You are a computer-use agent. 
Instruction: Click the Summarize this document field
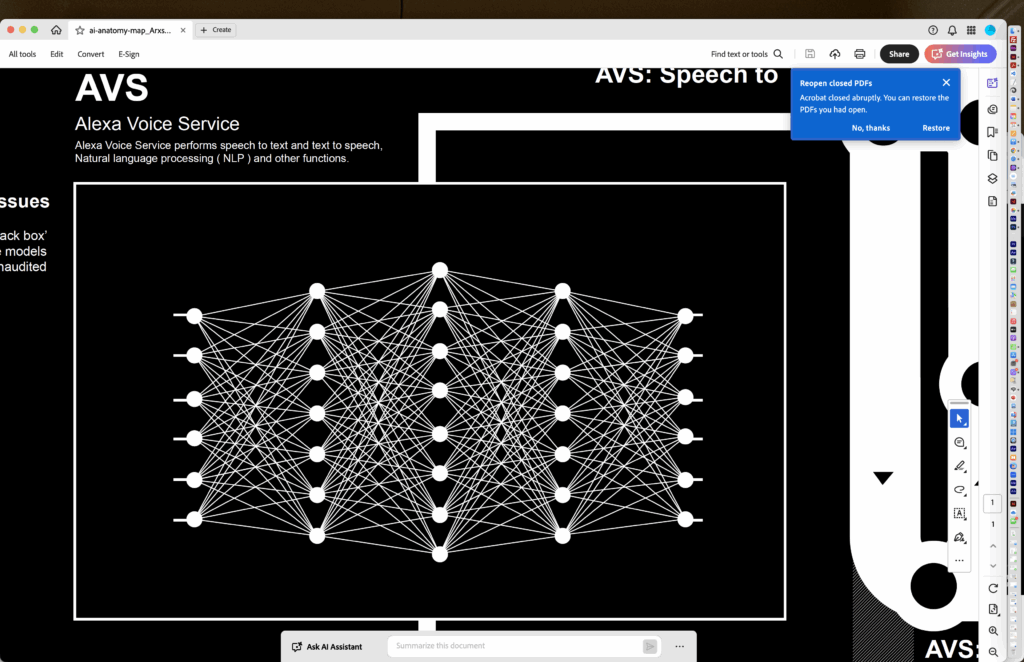pos(524,646)
